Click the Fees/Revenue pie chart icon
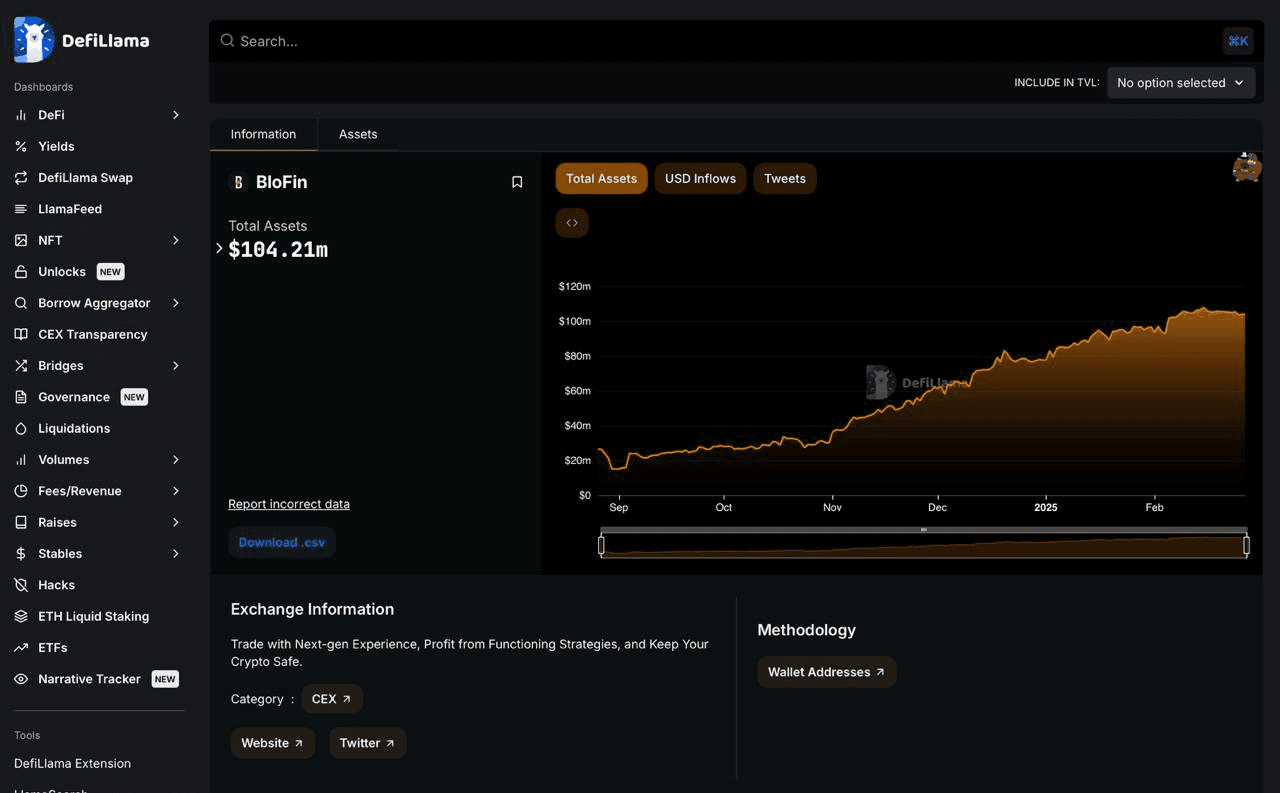Screen dimensions: 1280x793 tap(21, 491)
